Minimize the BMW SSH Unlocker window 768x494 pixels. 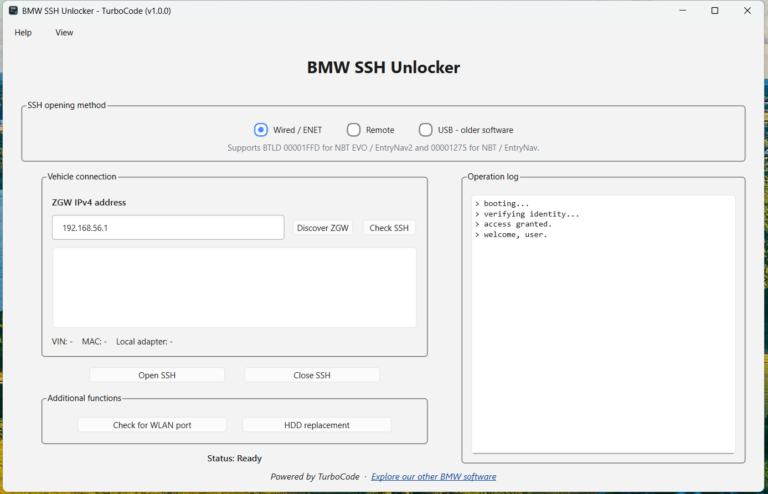pos(682,10)
